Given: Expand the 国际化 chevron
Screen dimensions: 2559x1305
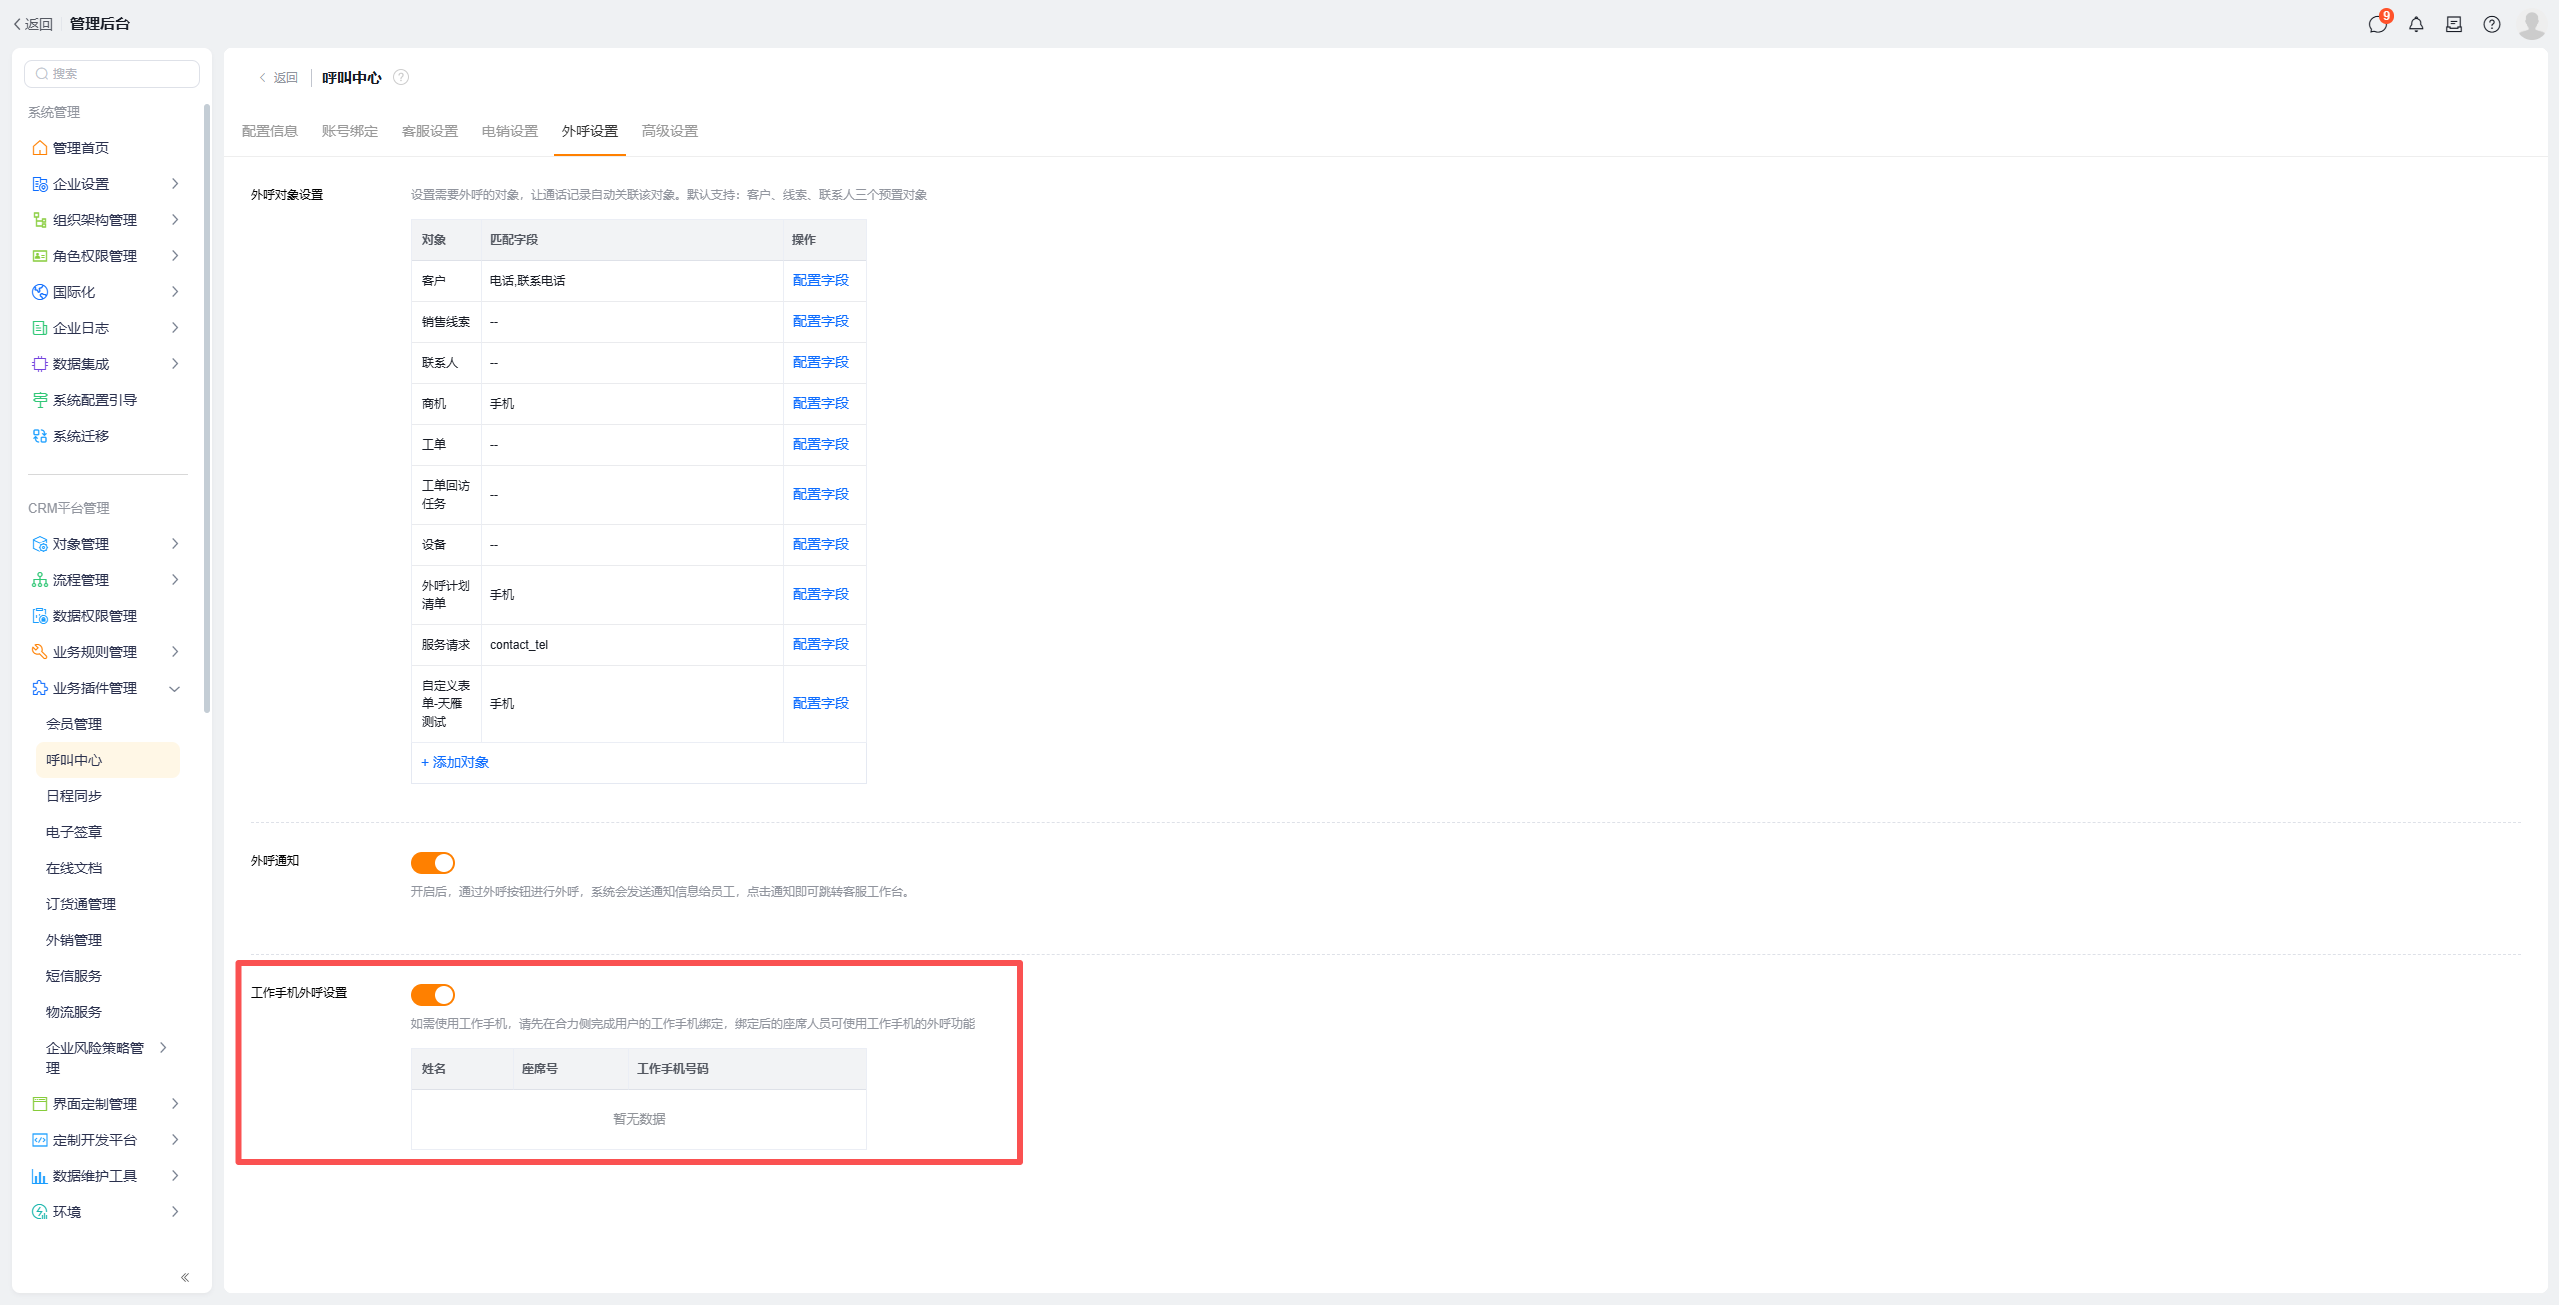Looking at the screenshot, I should point(175,292).
